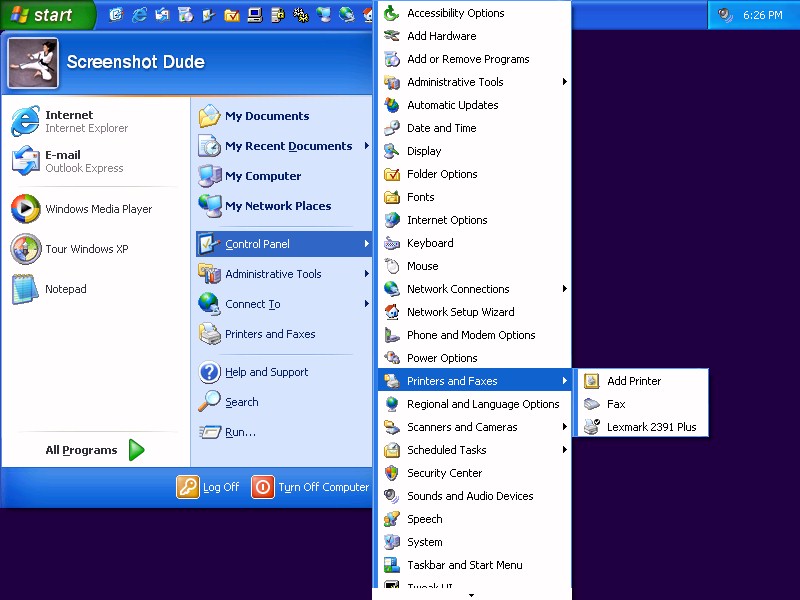Click the Log Off button

[x=209, y=487]
